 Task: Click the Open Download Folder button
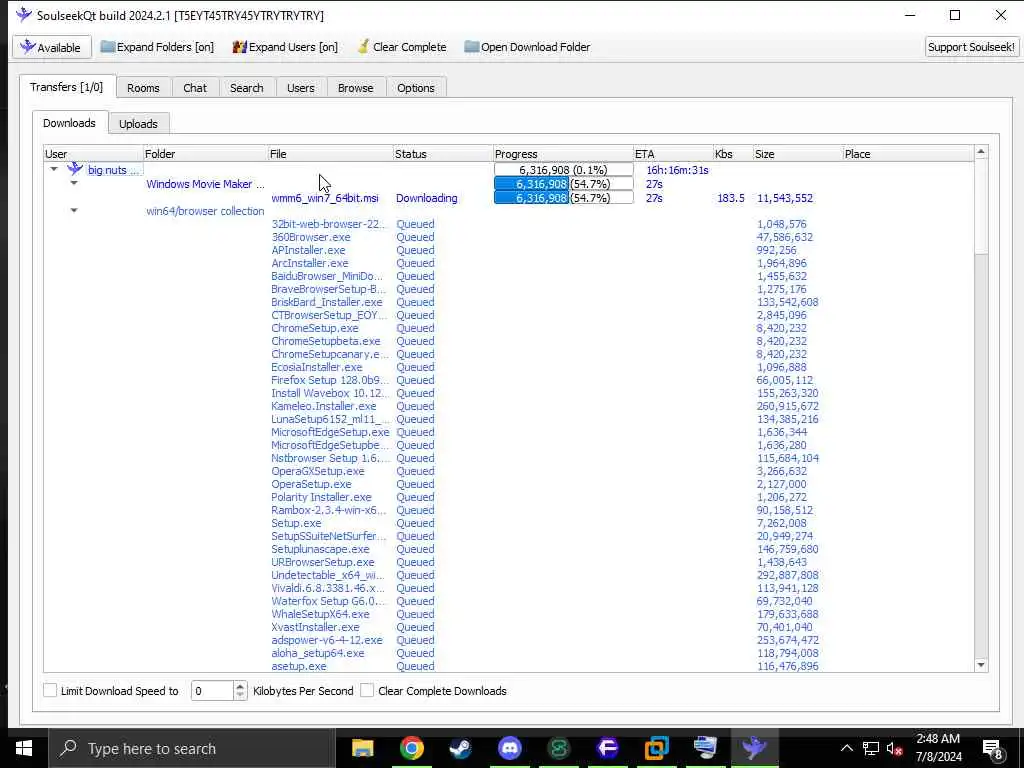click(527, 47)
